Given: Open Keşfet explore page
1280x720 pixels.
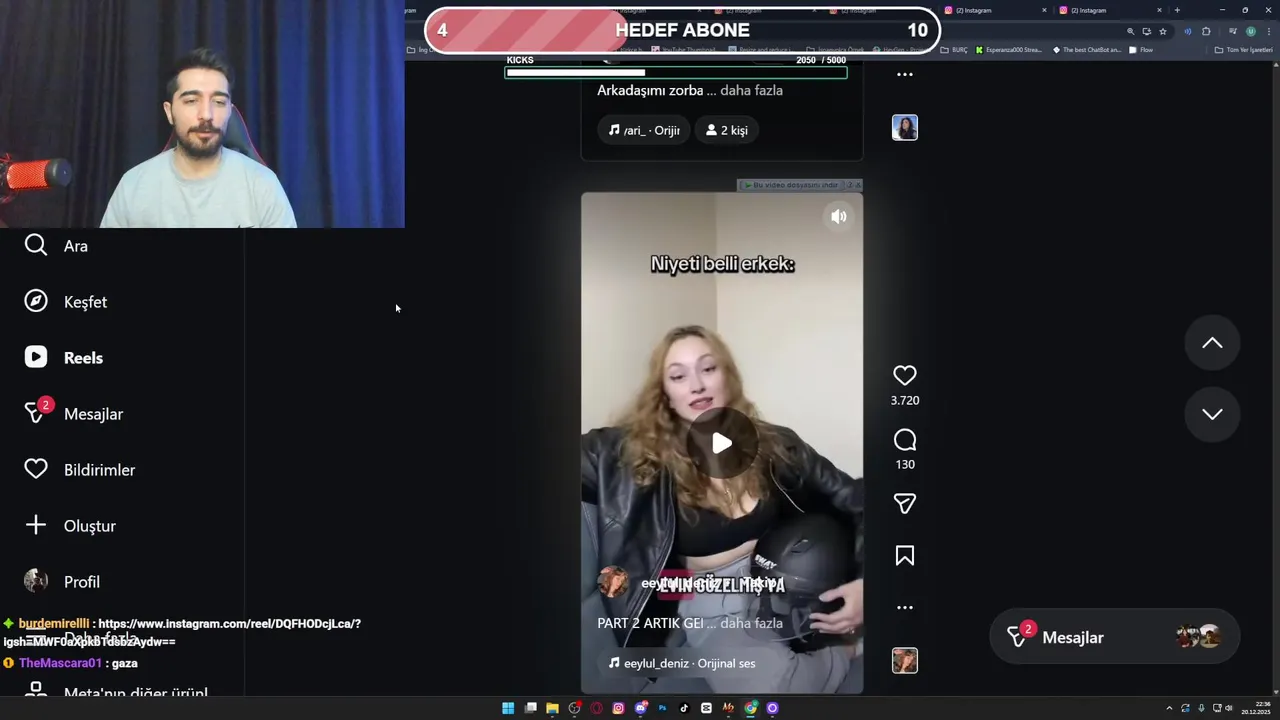Looking at the screenshot, I should (66, 302).
